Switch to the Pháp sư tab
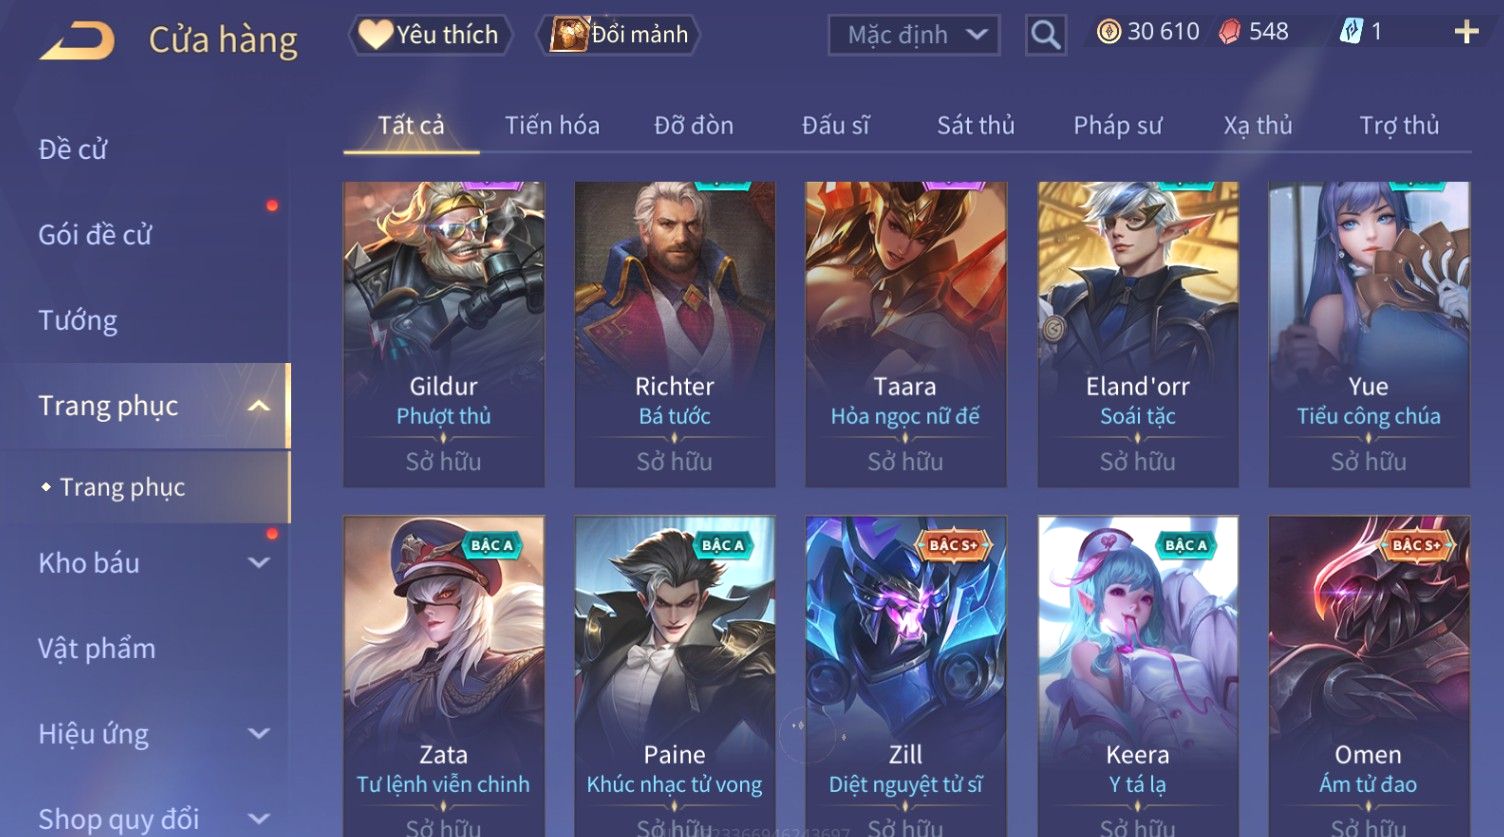This screenshot has width=1504, height=837. (1118, 126)
